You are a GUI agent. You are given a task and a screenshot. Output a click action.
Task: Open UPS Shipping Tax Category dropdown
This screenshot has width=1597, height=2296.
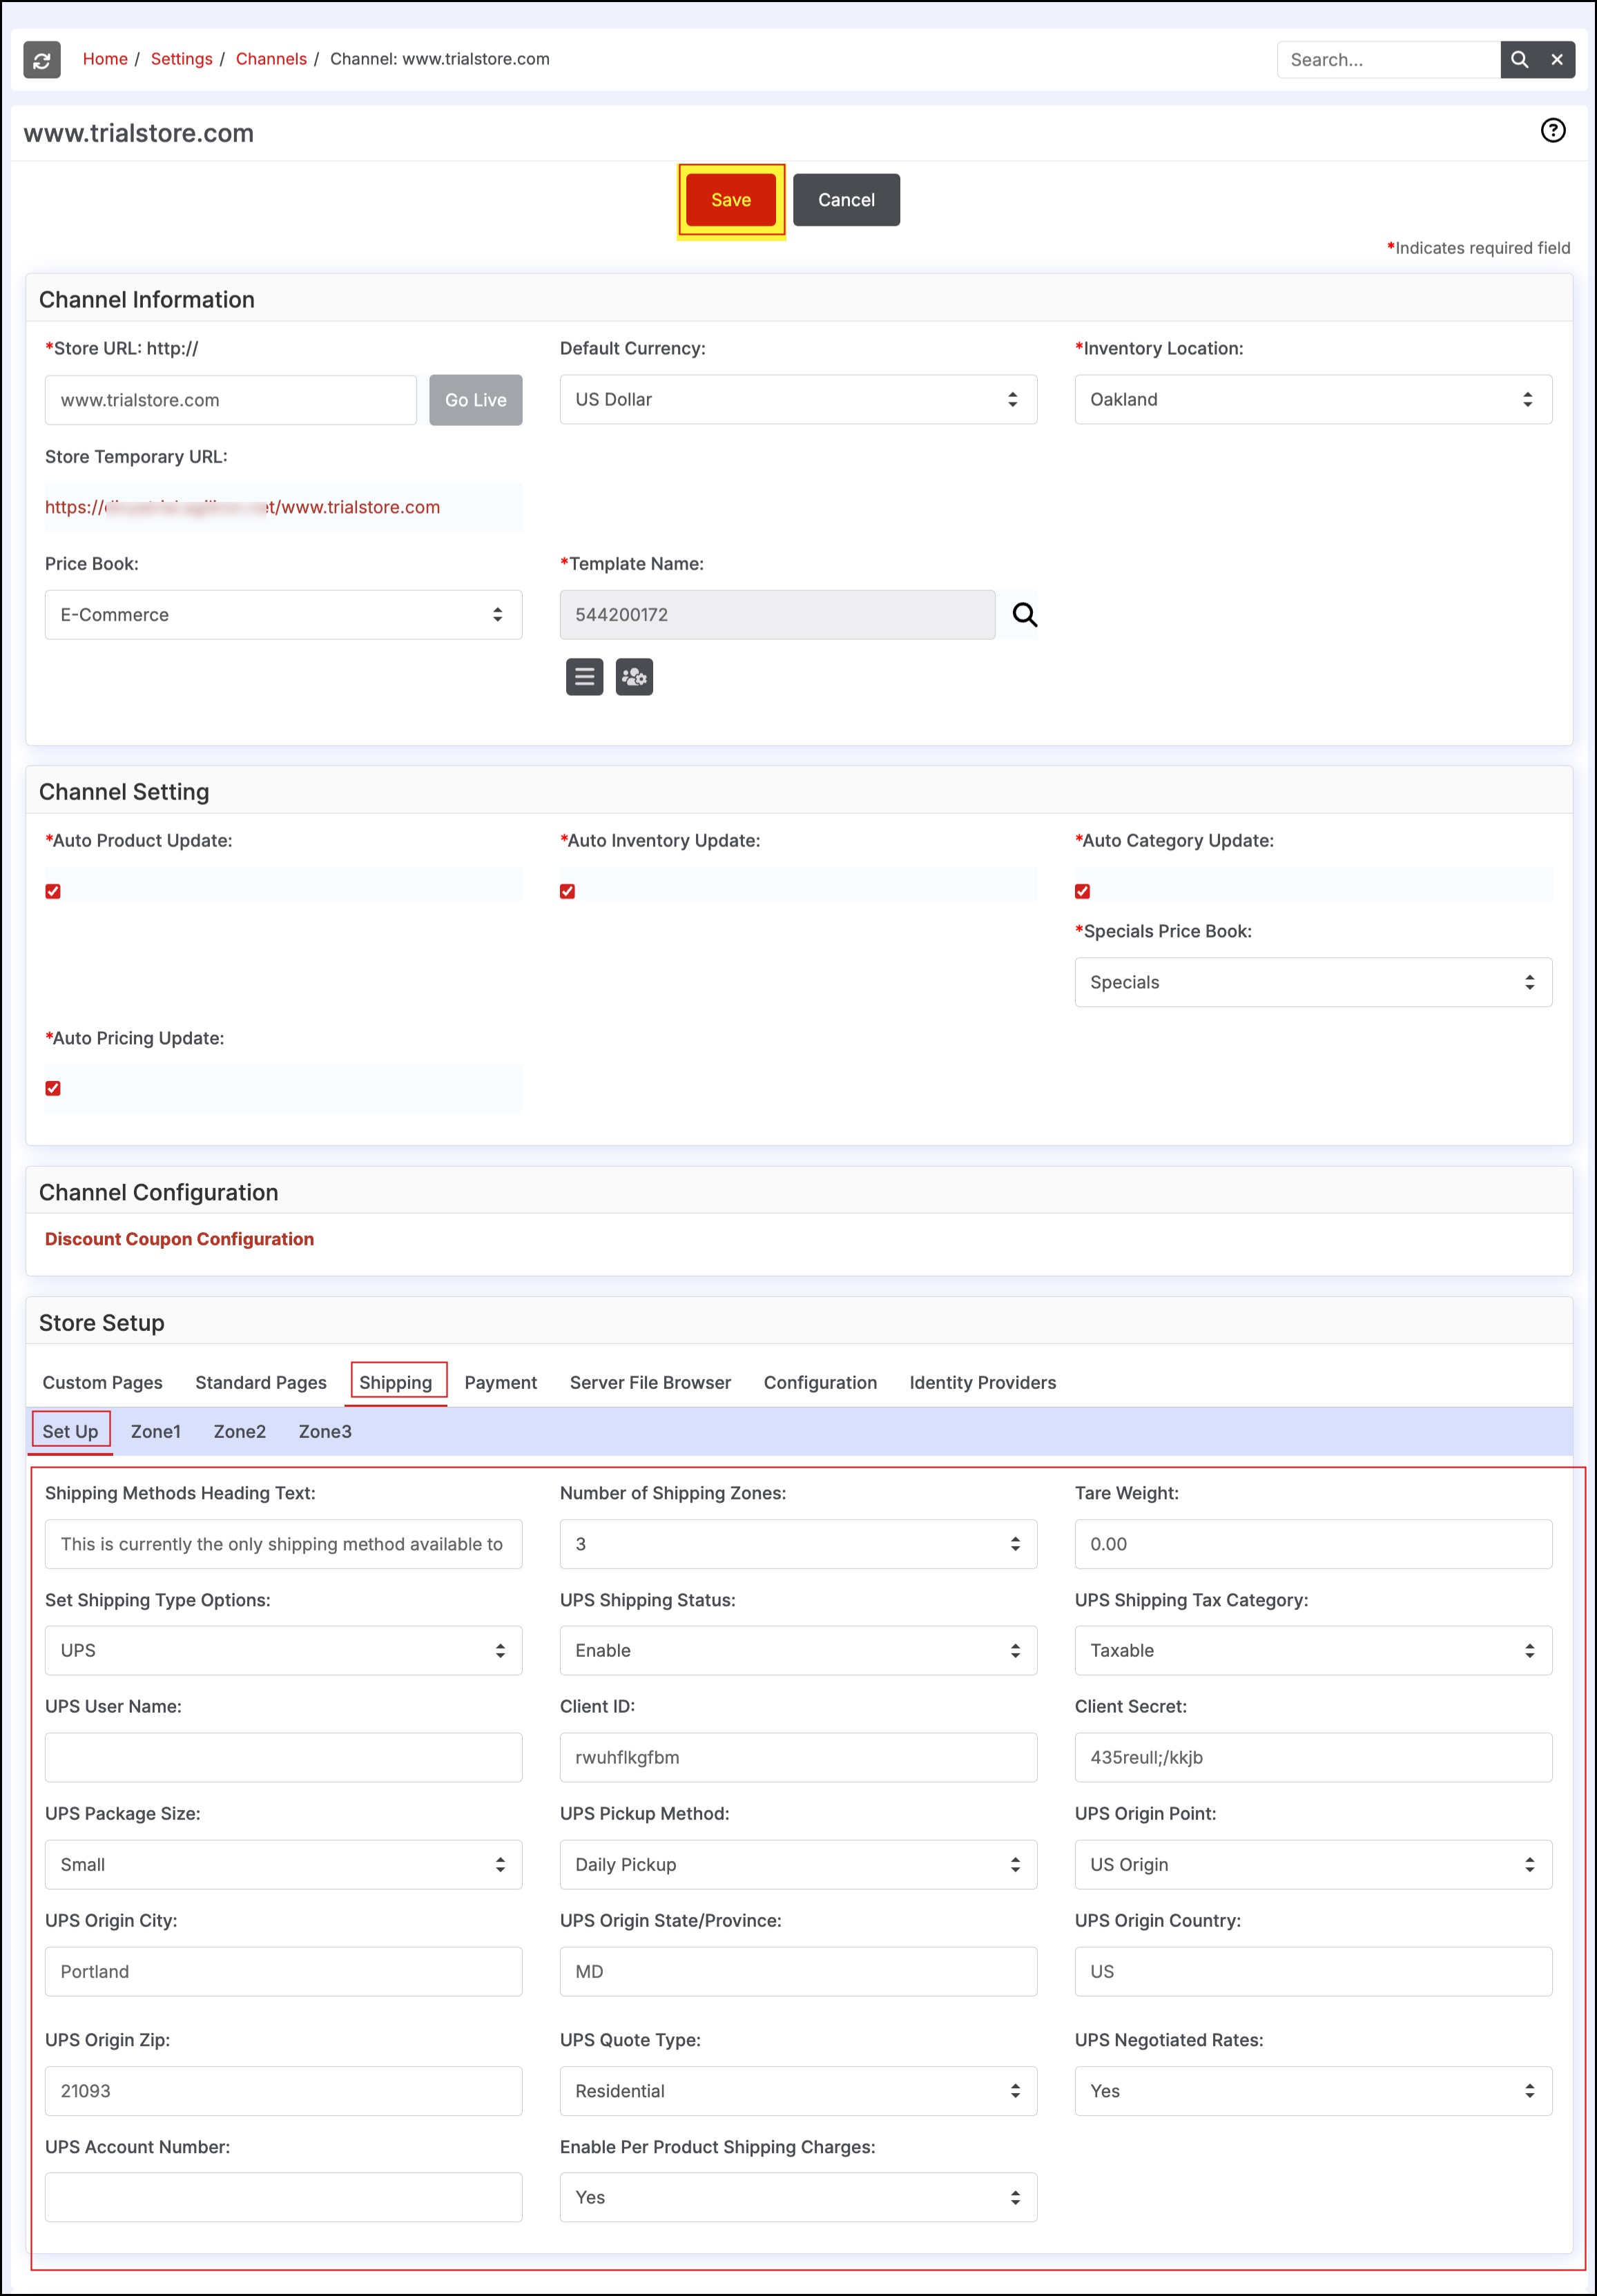pos(1313,1650)
